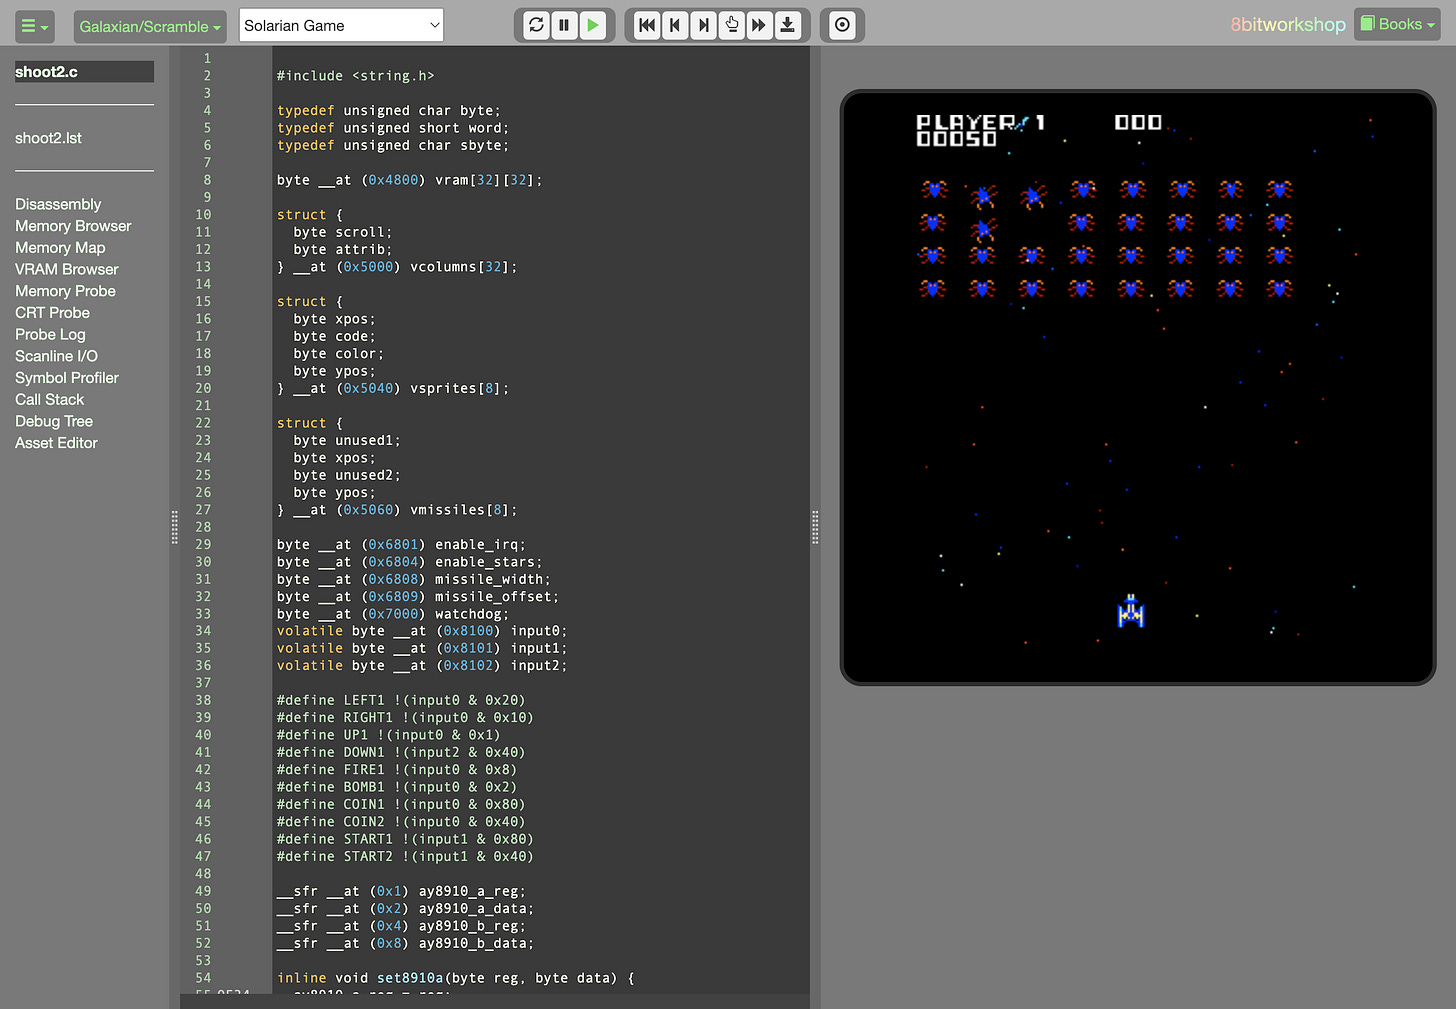Open the VRAM Browser view

[x=67, y=269]
